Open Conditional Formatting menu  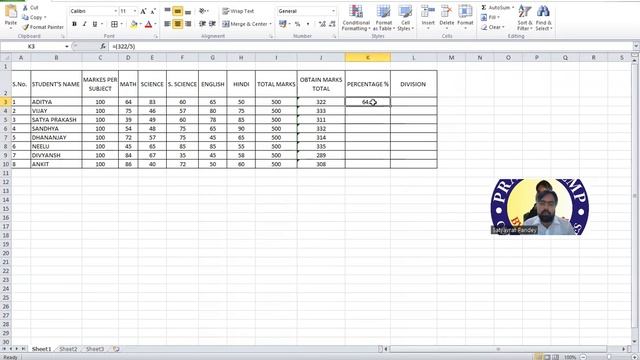click(356, 18)
